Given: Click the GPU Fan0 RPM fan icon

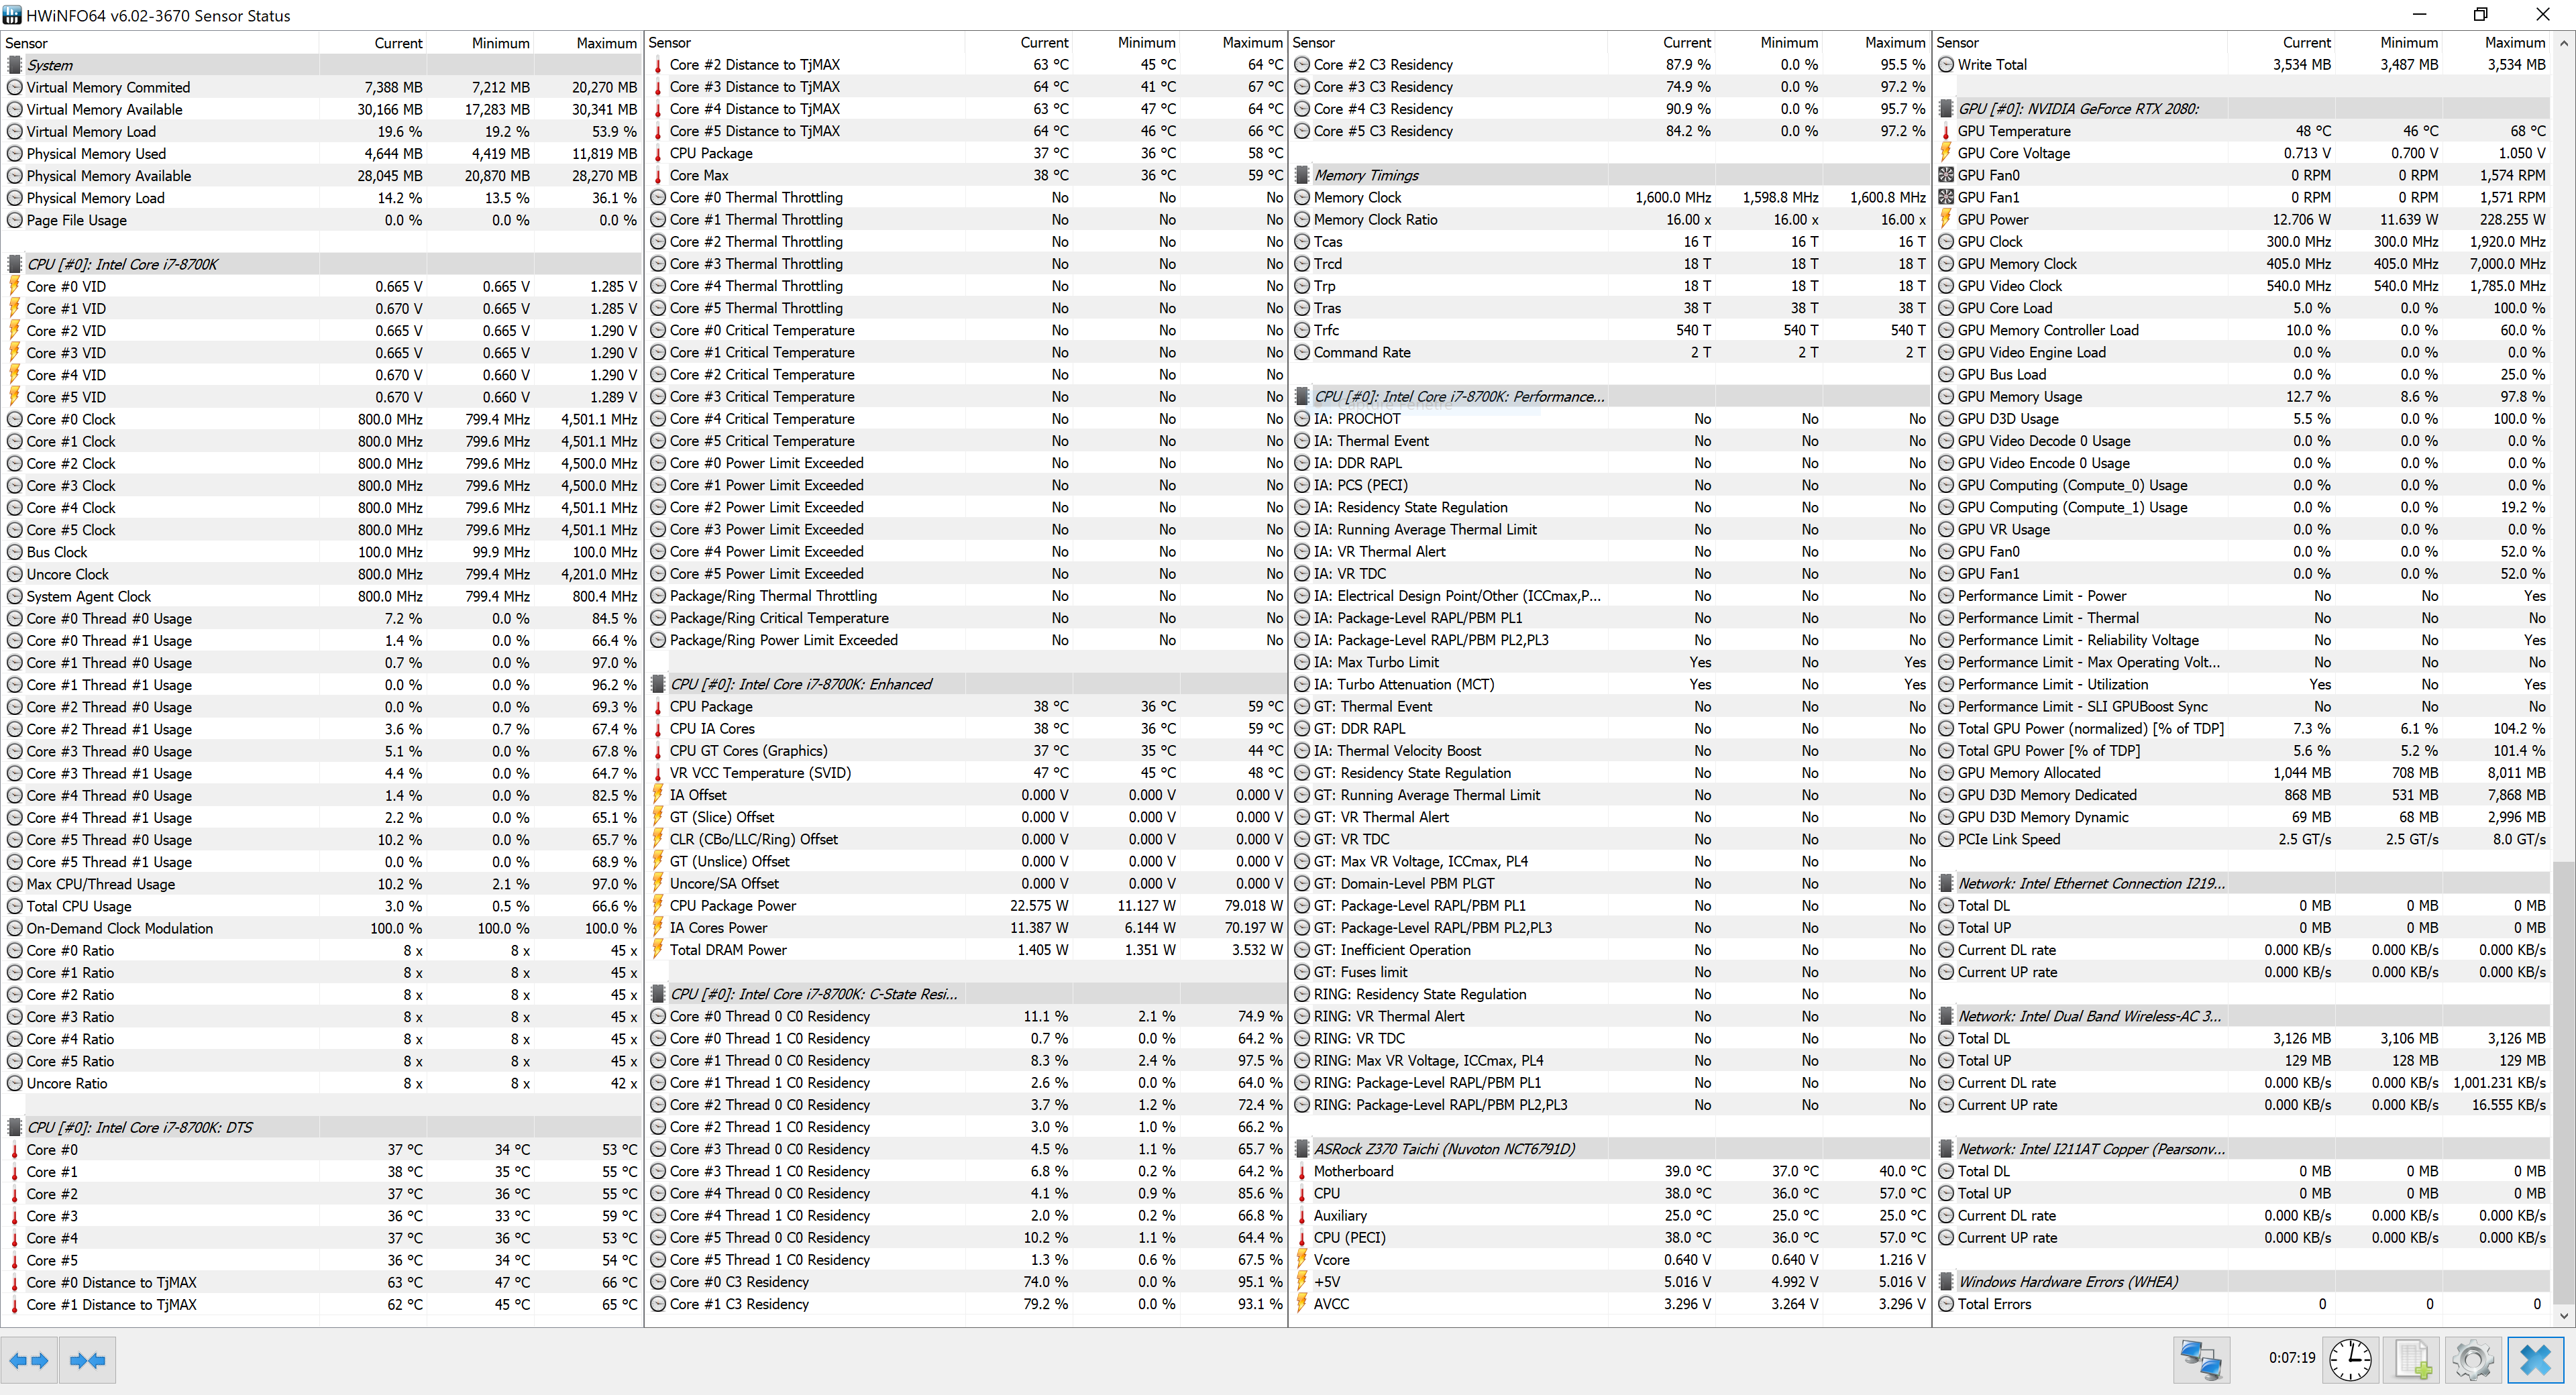Looking at the screenshot, I should (1946, 175).
